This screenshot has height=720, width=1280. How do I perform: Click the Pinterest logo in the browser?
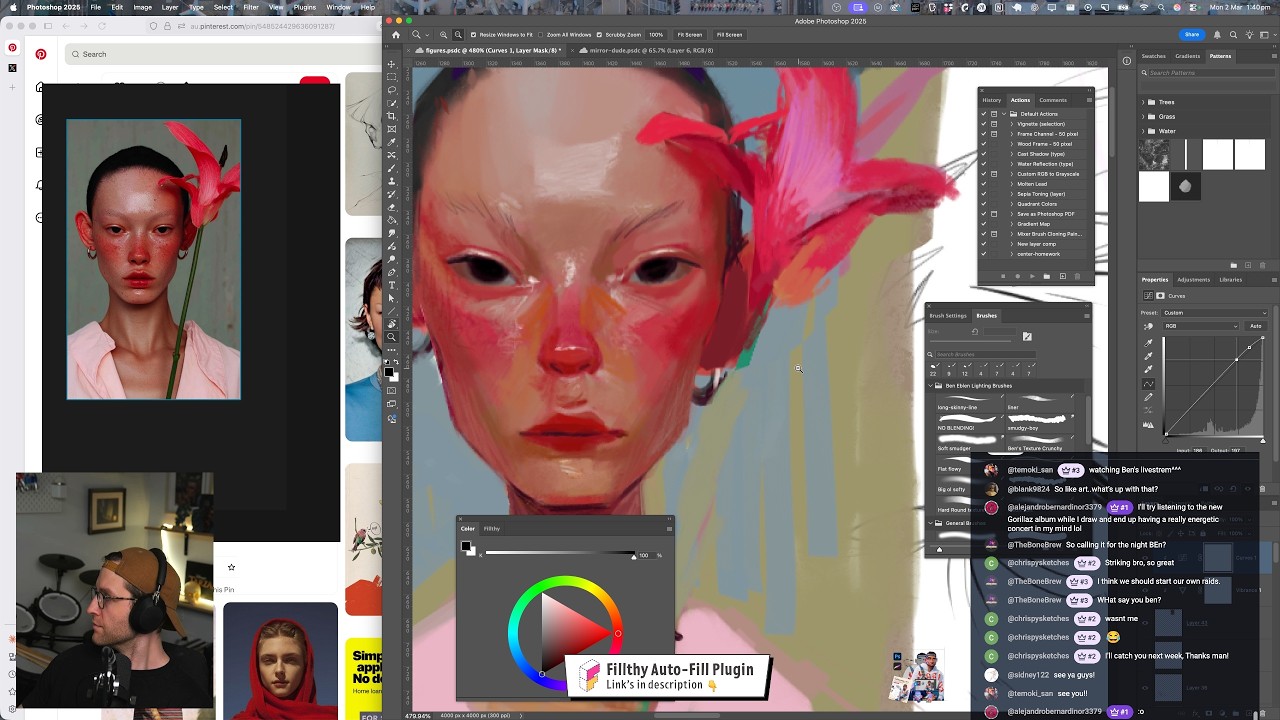(x=41, y=54)
